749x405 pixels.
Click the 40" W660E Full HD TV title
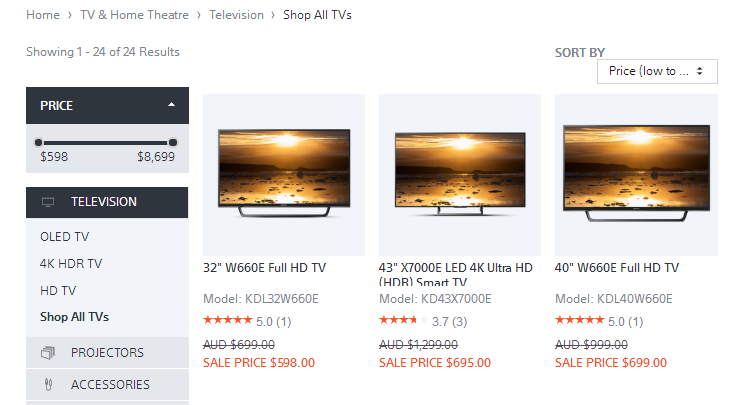[x=617, y=268]
